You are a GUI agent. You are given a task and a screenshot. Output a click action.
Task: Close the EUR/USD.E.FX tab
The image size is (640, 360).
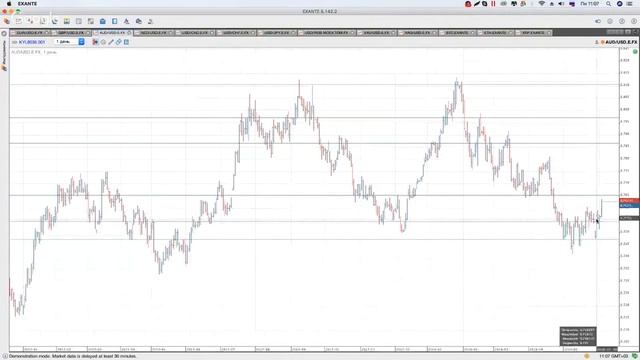(47, 33)
